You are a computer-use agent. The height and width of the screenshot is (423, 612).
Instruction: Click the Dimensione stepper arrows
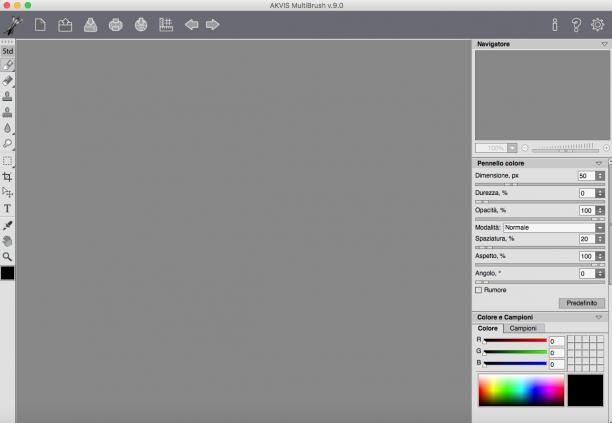click(x=600, y=176)
